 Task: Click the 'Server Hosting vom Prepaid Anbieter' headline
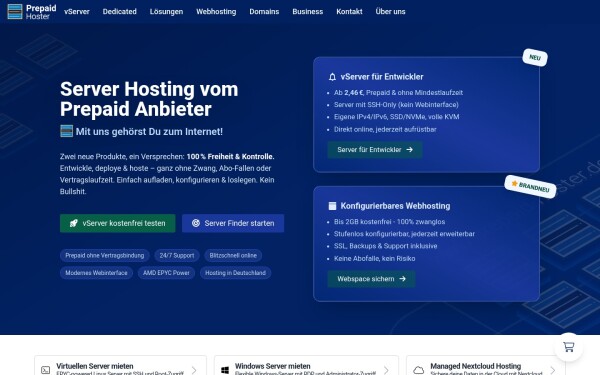149,99
